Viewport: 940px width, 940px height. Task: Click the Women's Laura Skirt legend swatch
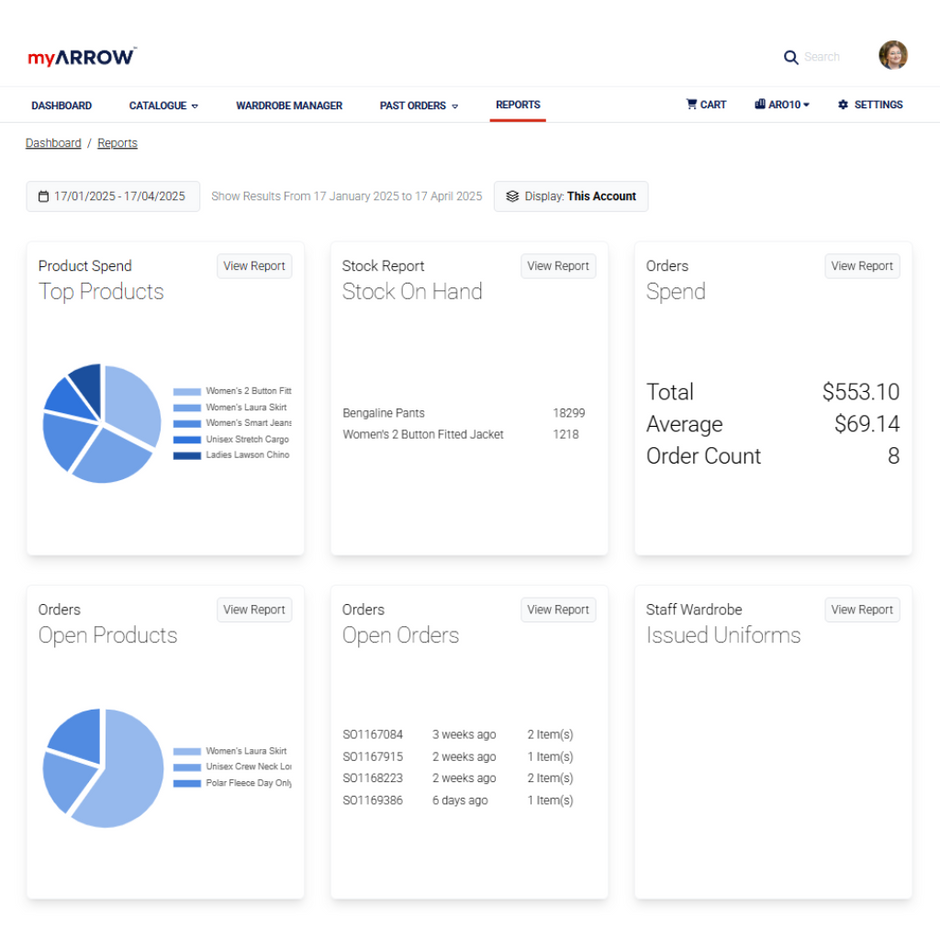click(187, 407)
